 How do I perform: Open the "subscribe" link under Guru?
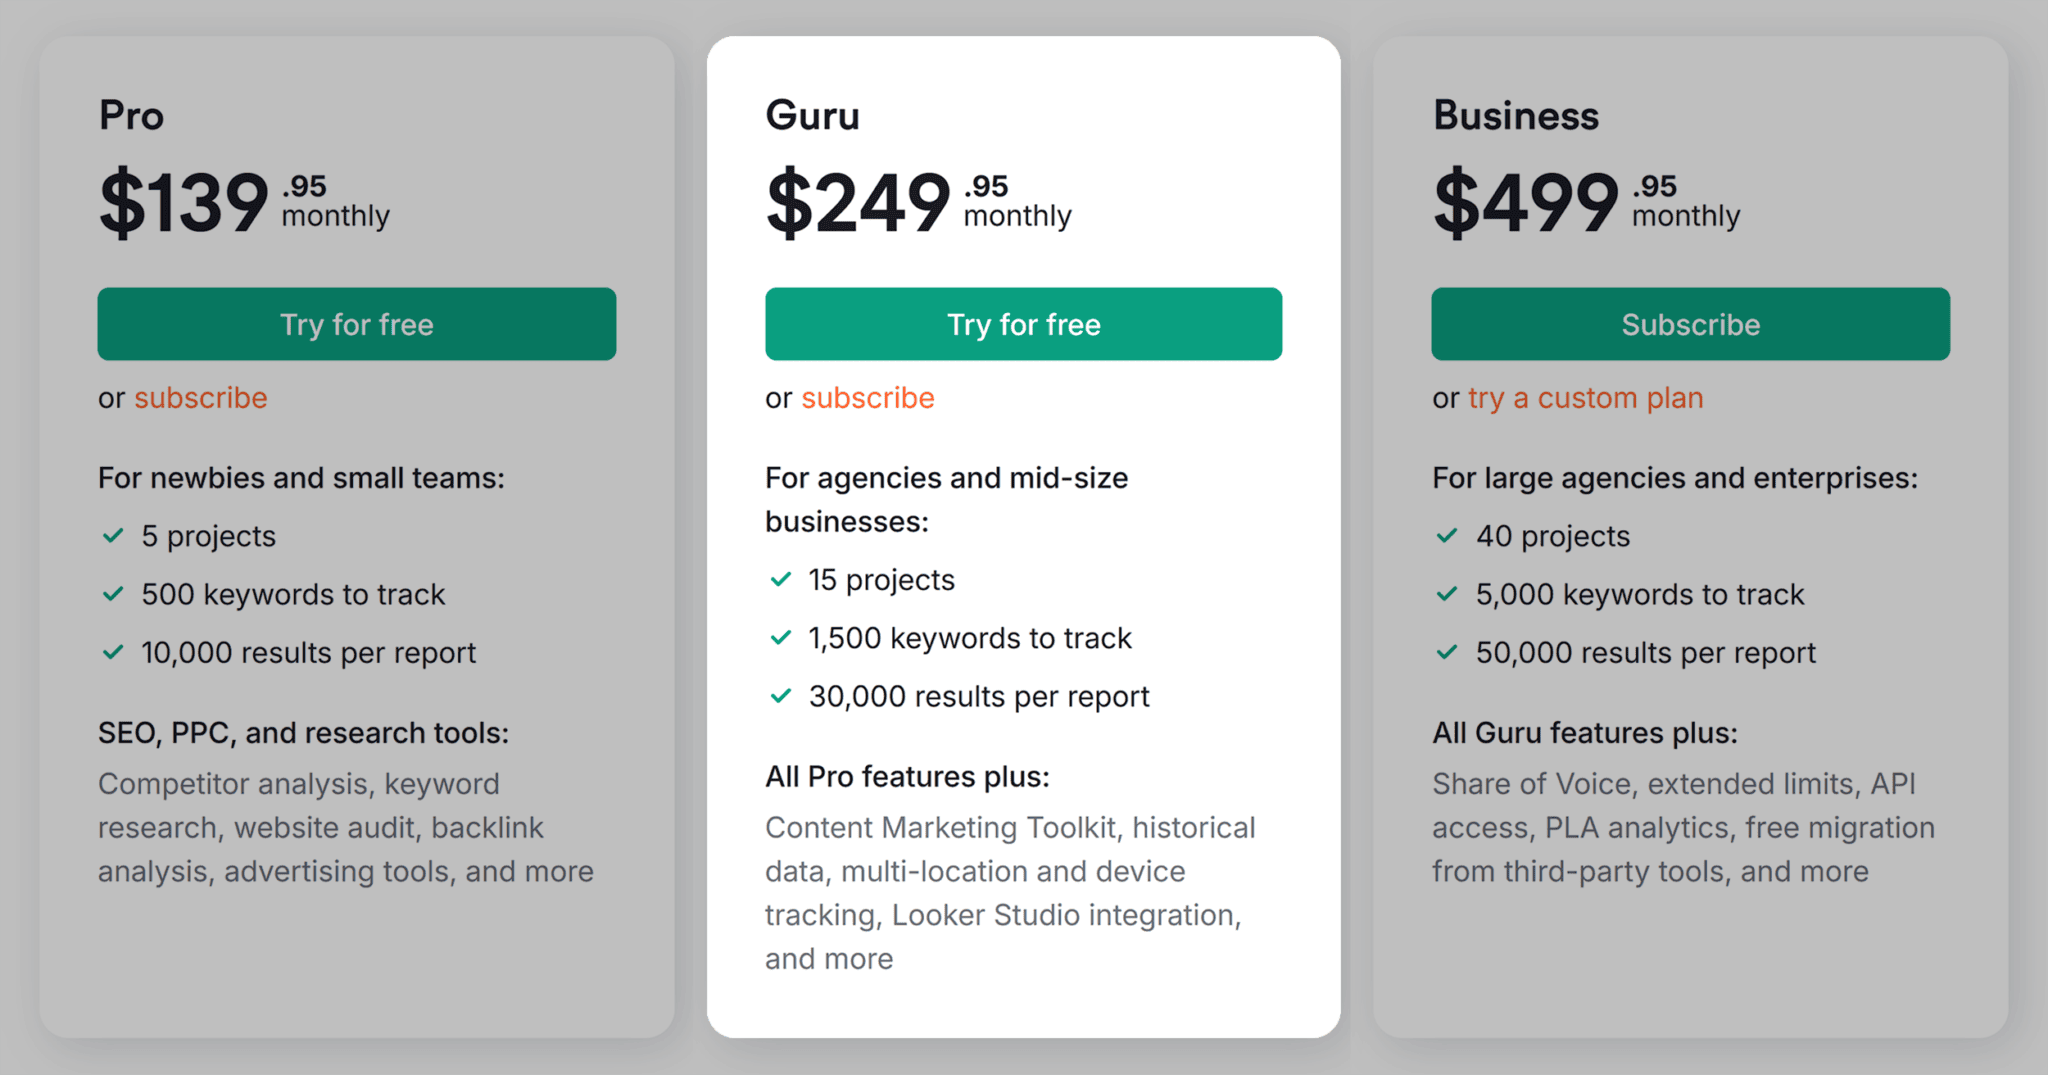coord(866,397)
